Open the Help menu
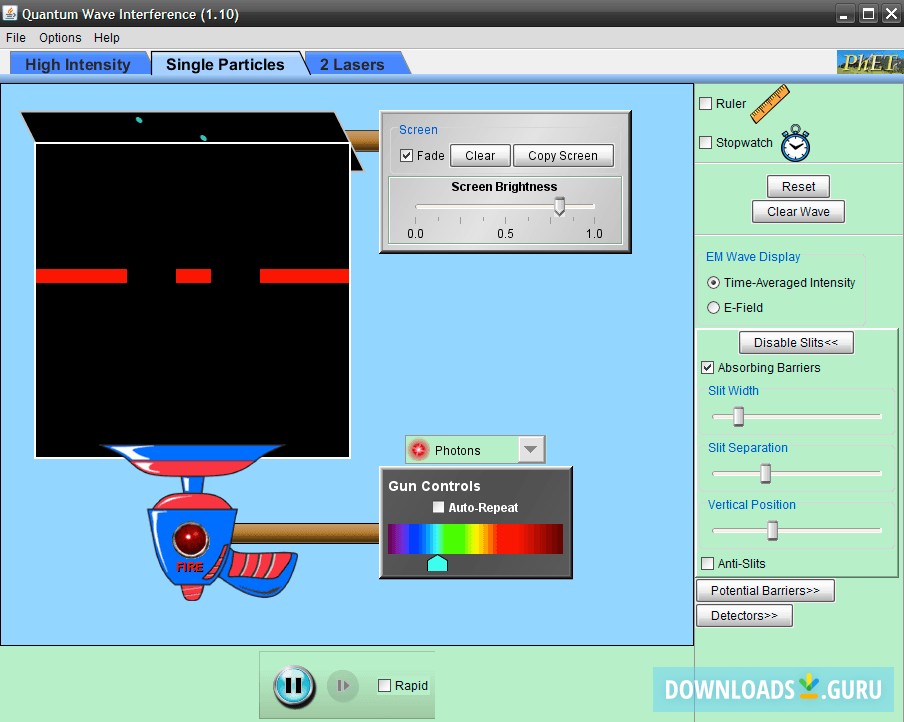This screenshot has height=722, width=904. [x=107, y=37]
